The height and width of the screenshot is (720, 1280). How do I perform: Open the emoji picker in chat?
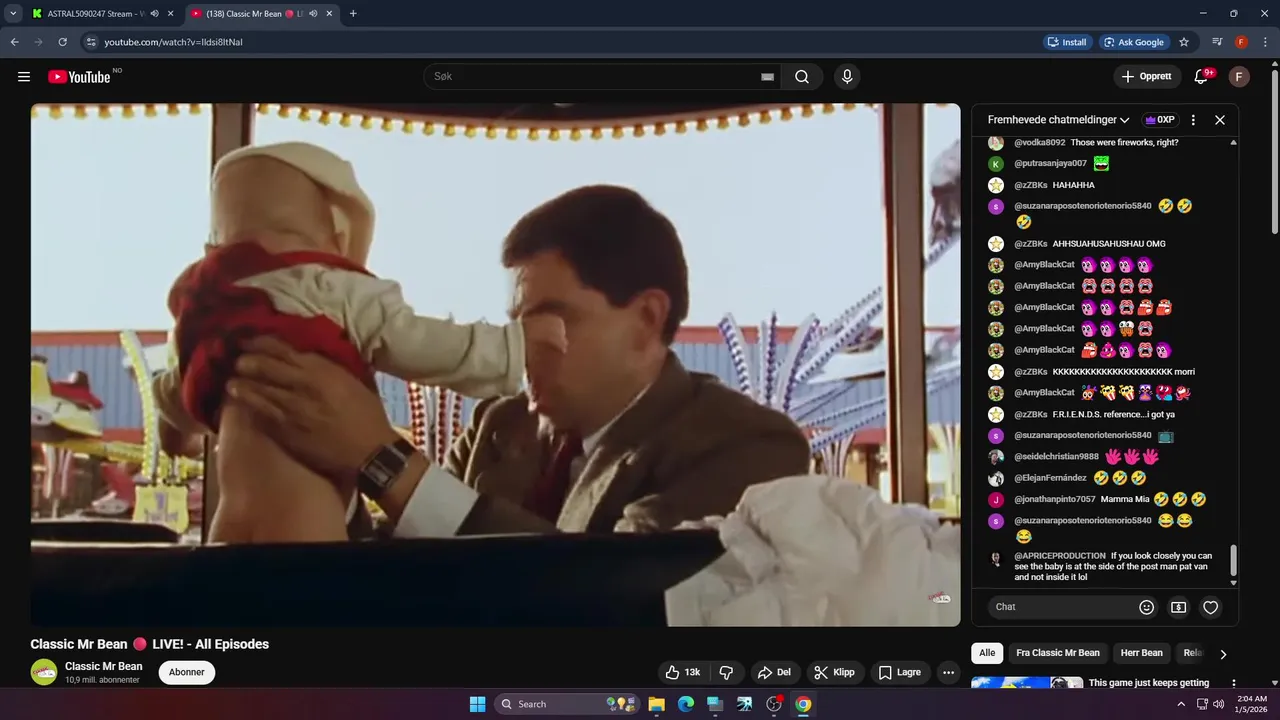click(x=1147, y=607)
